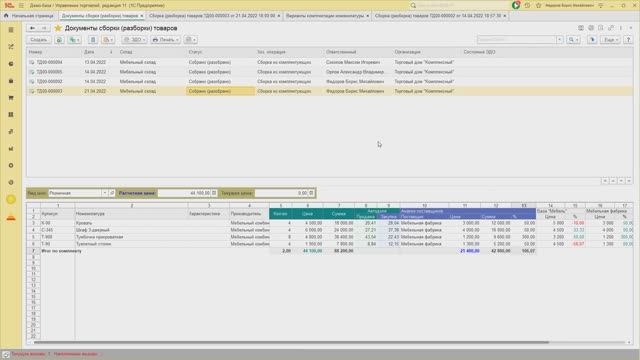This screenshot has width=640, height=360.
Task: Click the Кровать cell in the spreadsheet
Action: (x=131, y=223)
